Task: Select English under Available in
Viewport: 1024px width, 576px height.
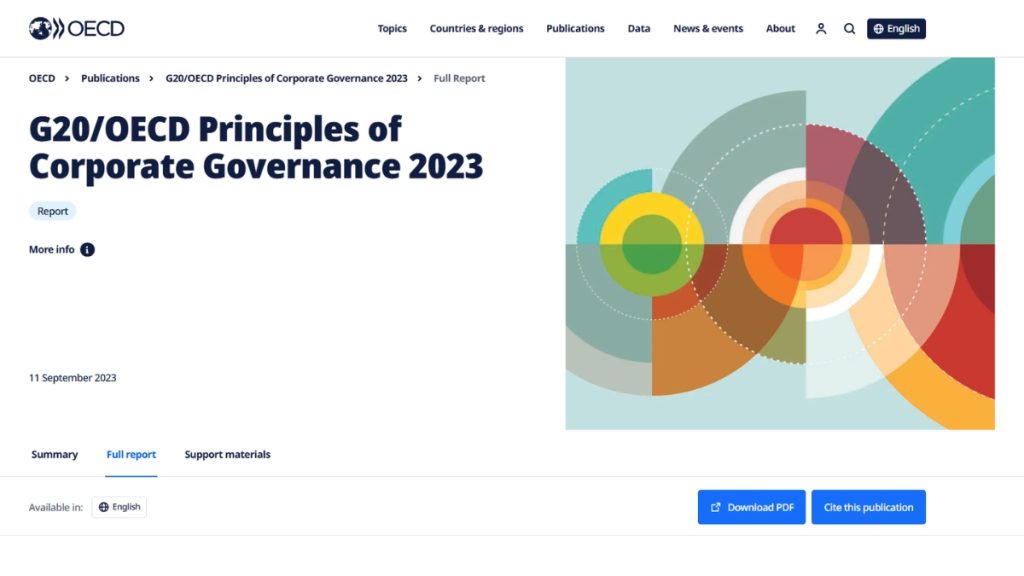Action: (119, 507)
